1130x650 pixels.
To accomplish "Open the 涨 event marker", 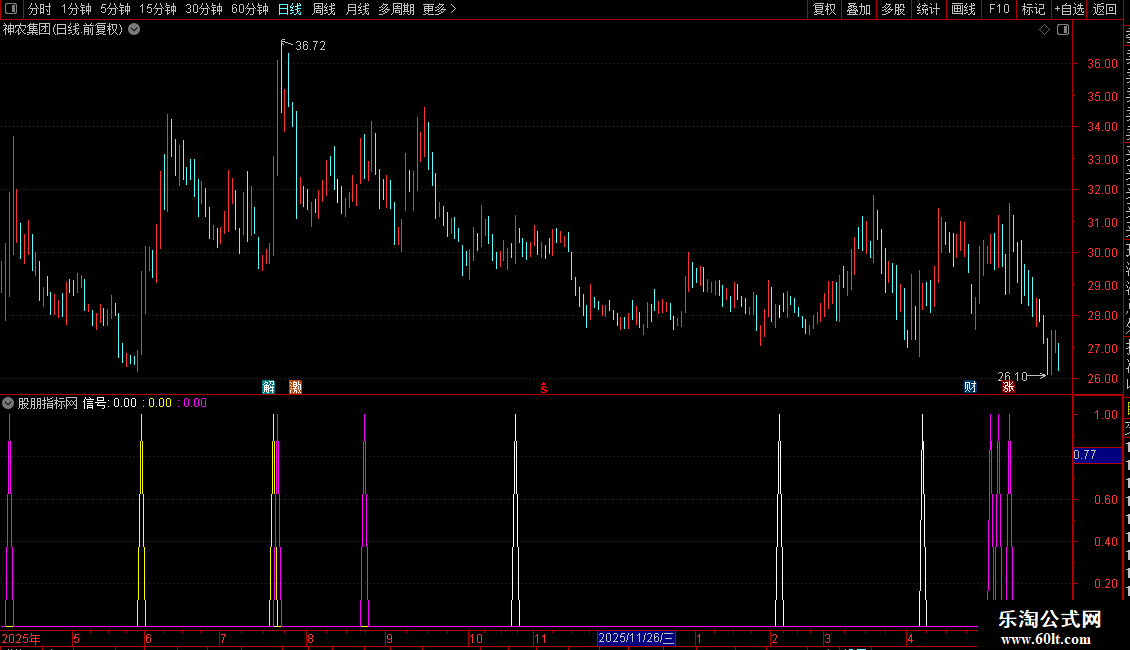I will pyautogui.click(x=1008, y=387).
